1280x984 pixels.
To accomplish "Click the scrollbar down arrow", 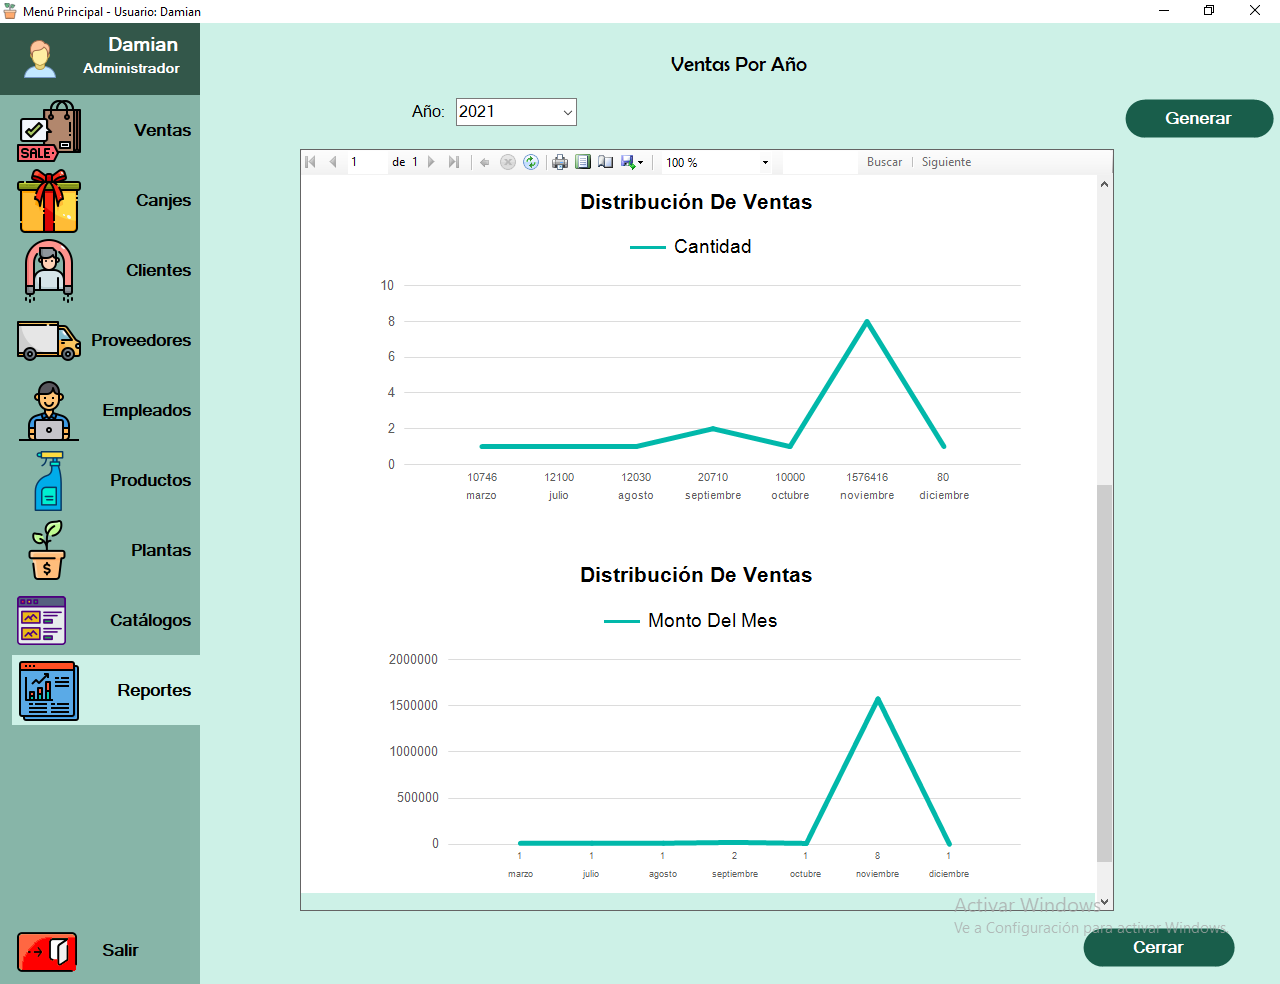I will point(1104,901).
